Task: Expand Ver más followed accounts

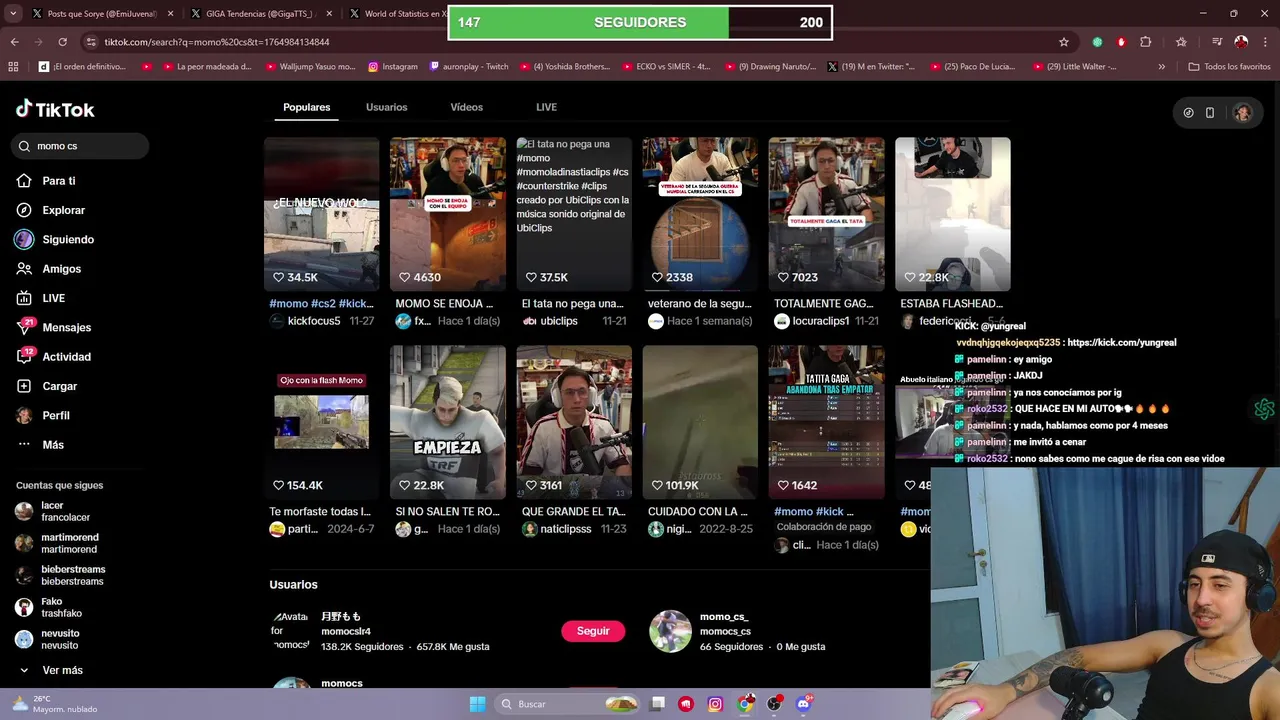Action: coord(62,670)
